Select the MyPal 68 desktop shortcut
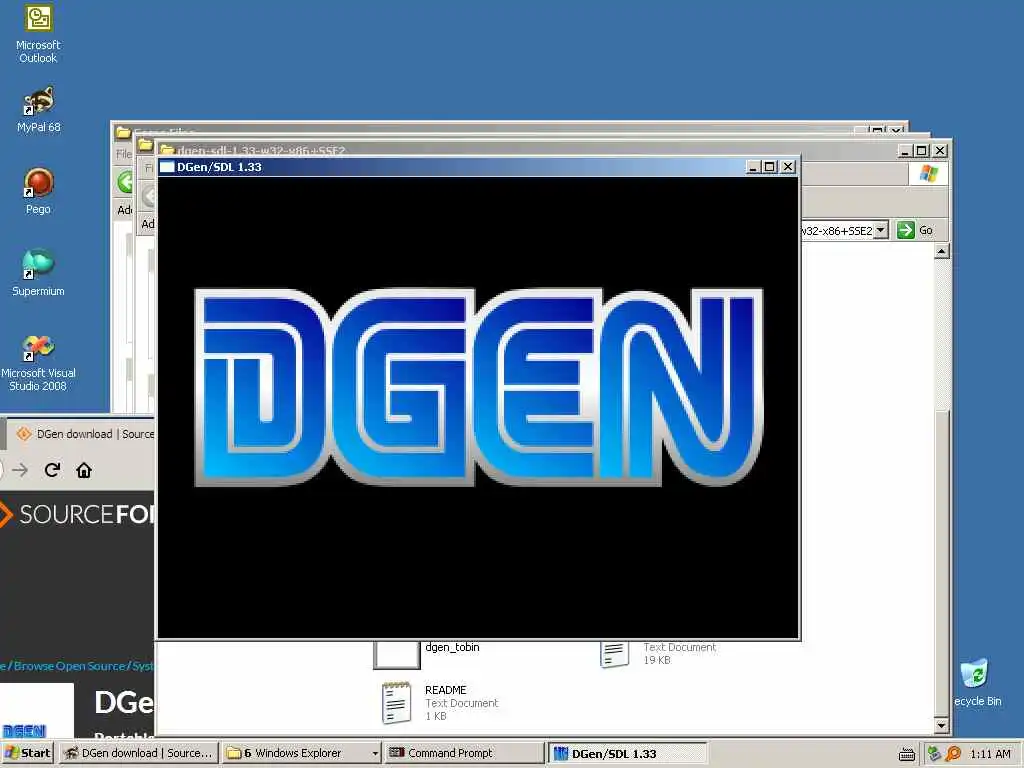The height and width of the screenshot is (768, 1024). tap(39, 110)
